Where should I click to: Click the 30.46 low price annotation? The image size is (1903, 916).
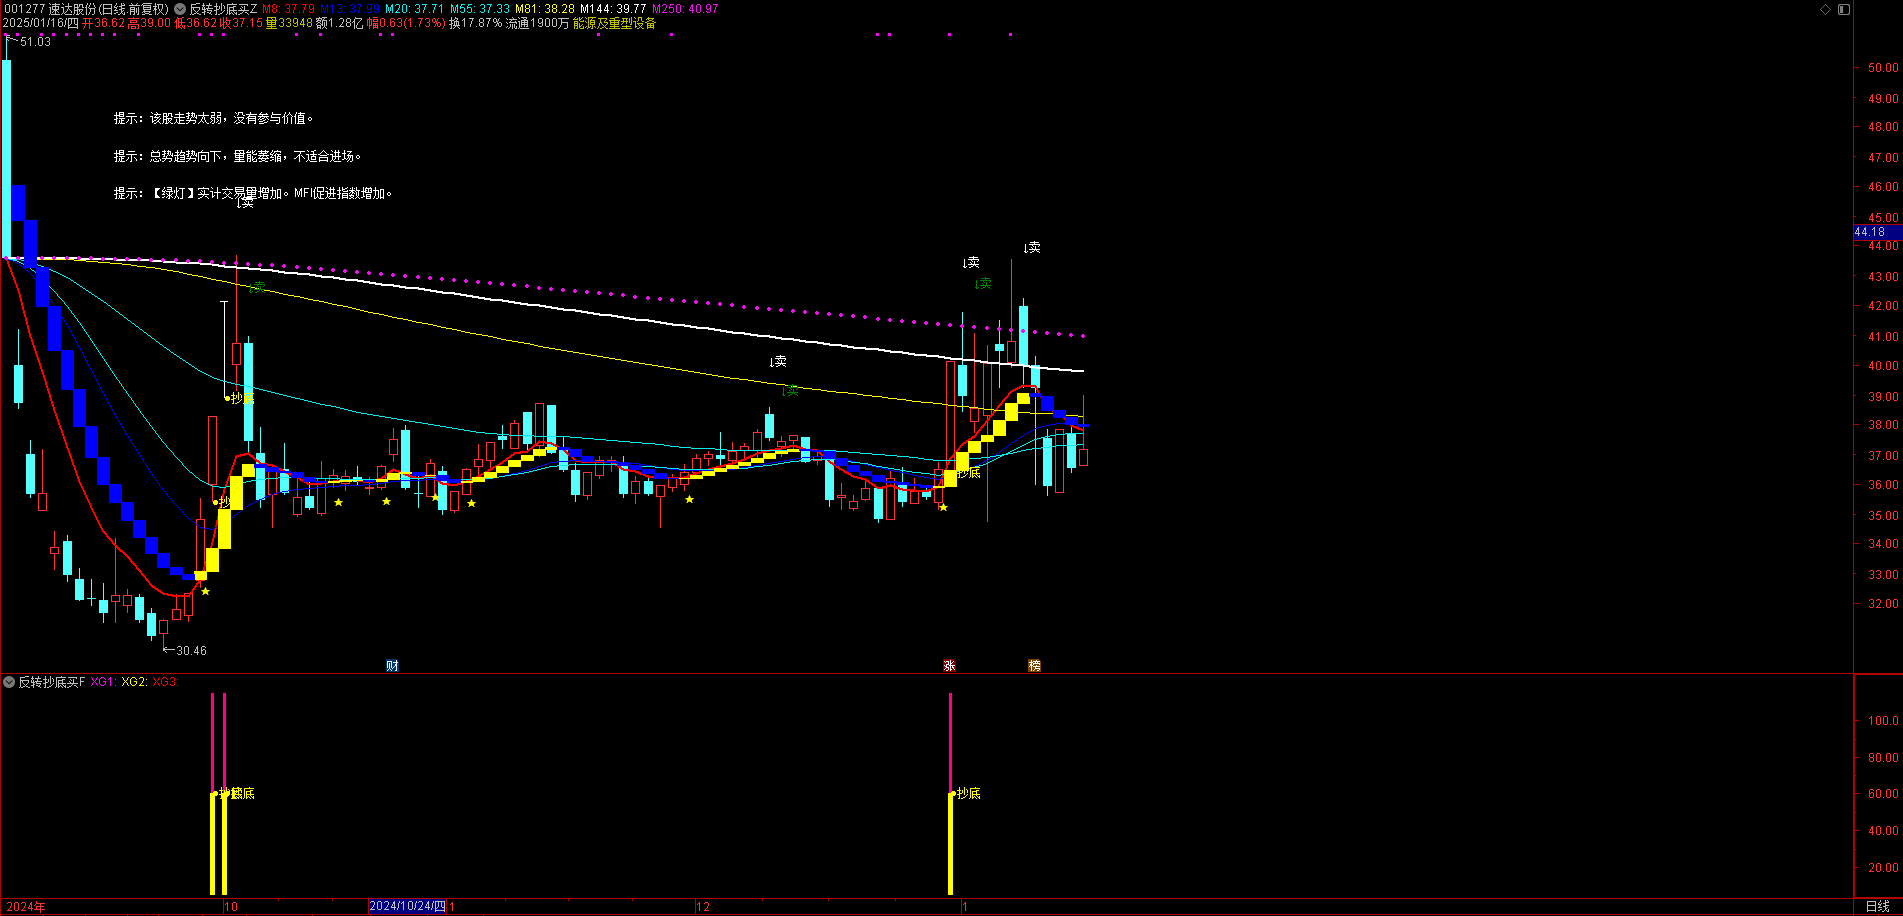click(191, 651)
